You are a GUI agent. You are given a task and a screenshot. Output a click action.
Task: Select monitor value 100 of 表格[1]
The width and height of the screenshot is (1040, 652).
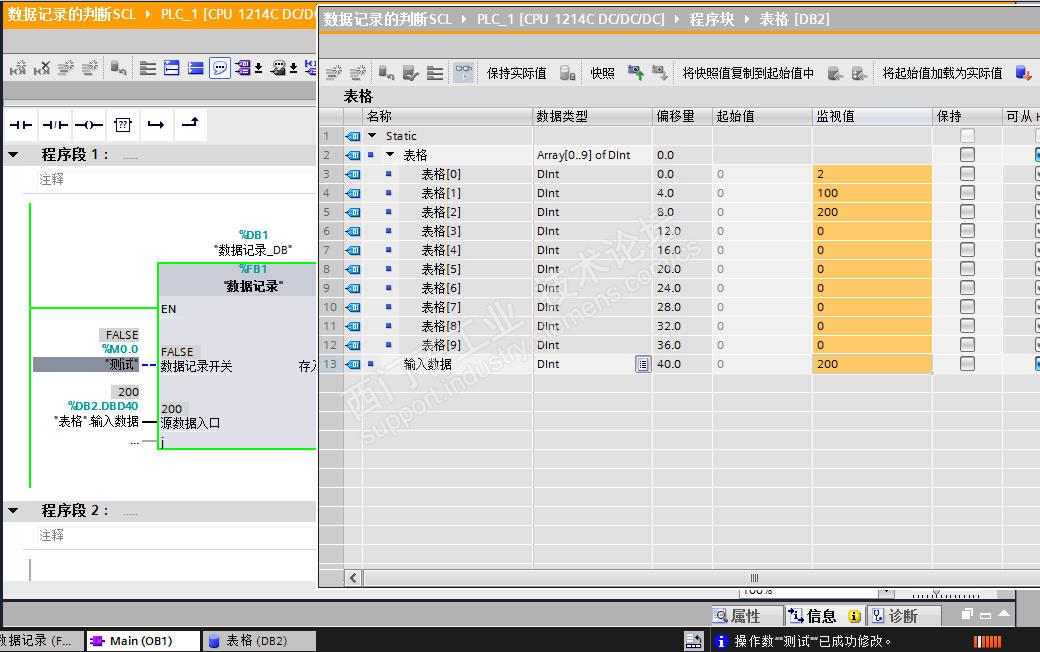coord(872,193)
